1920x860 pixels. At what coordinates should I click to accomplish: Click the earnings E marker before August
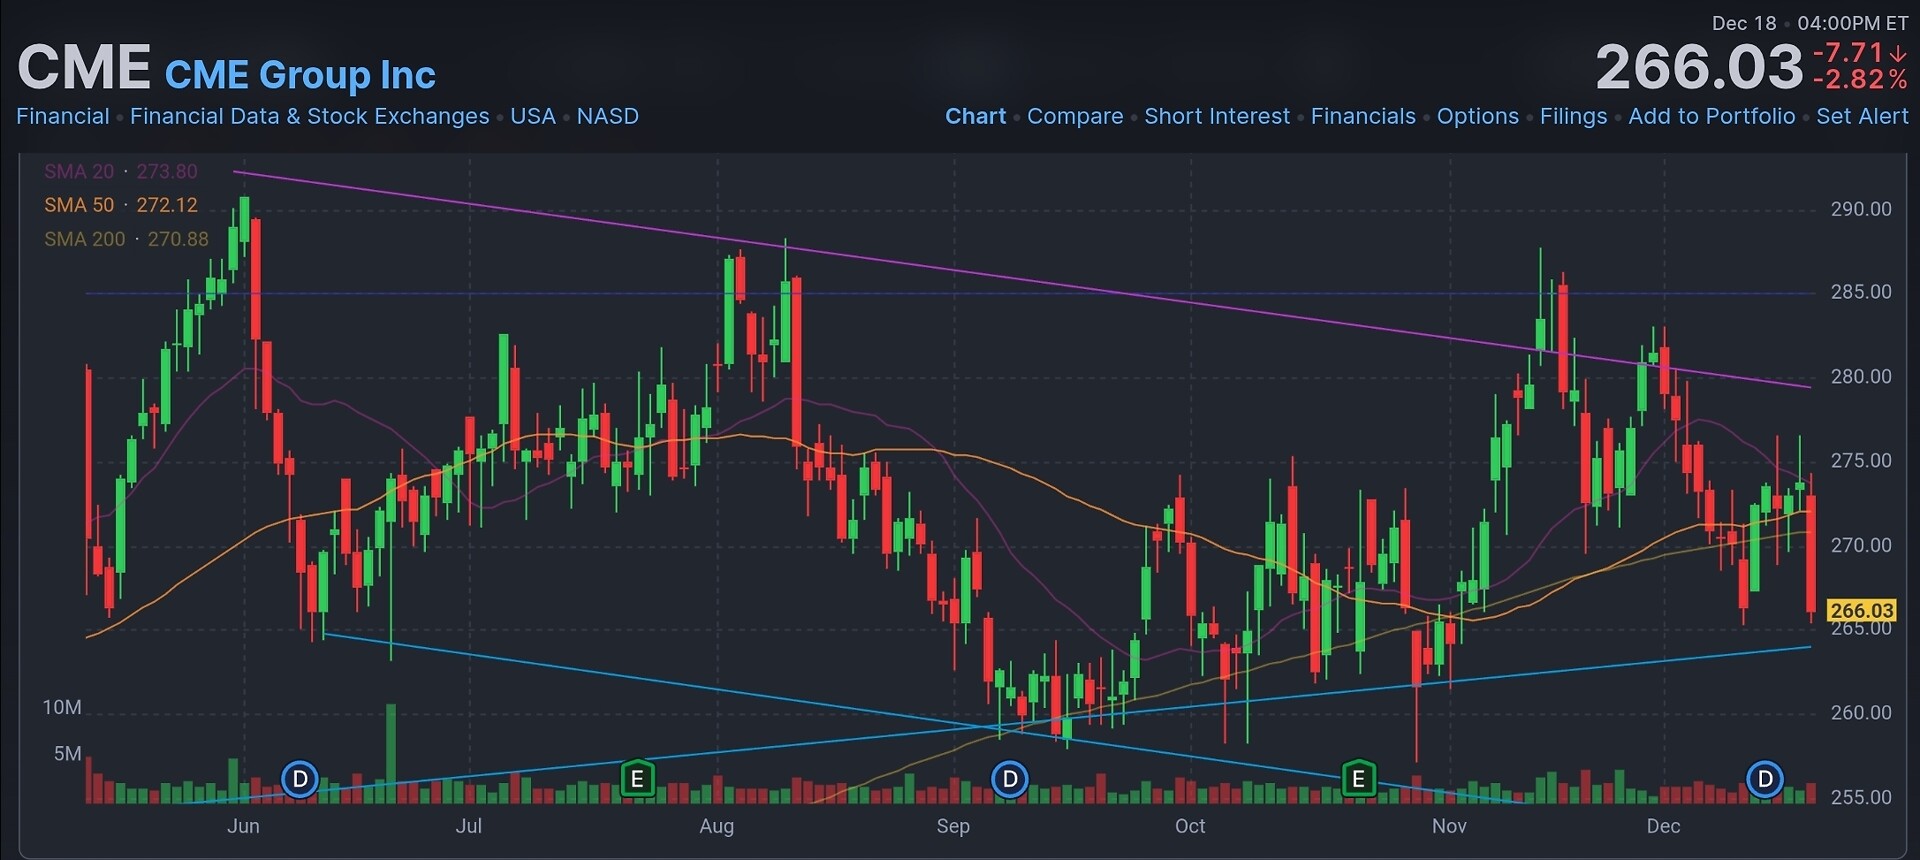(x=637, y=778)
